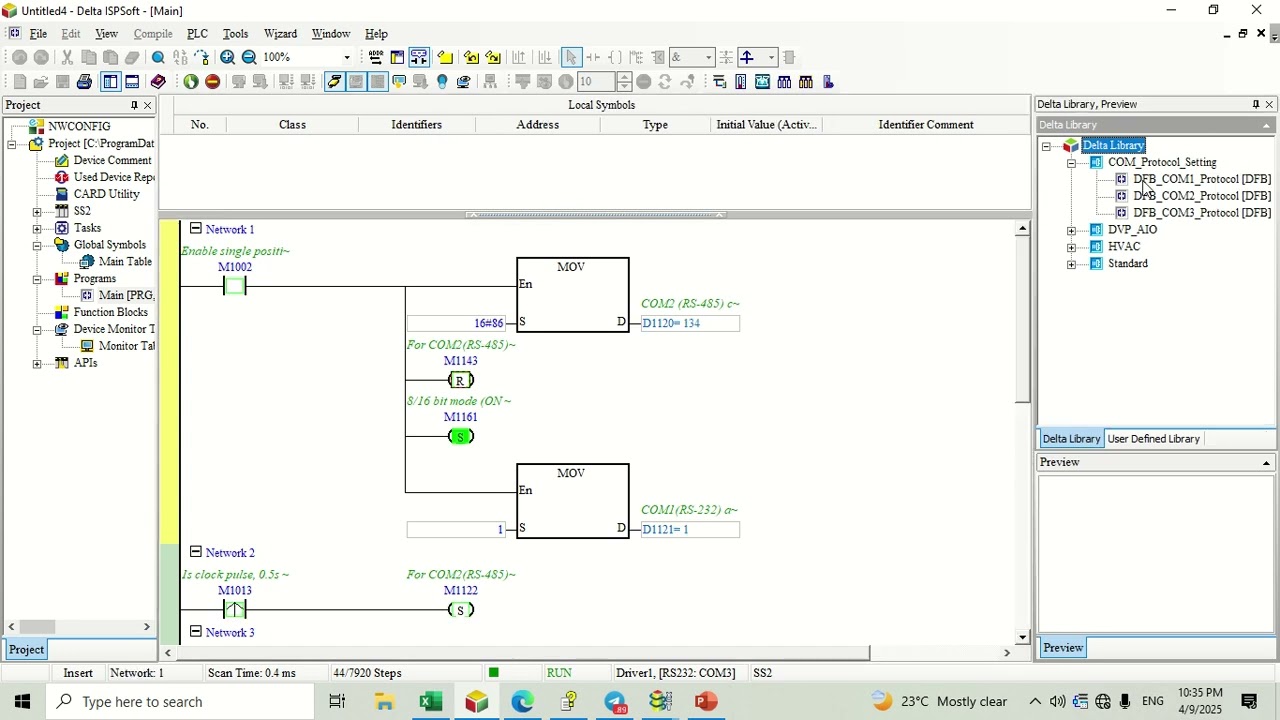Open the rising edge contact type dropdown
1280x720 pixels.
tap(770, 57)
